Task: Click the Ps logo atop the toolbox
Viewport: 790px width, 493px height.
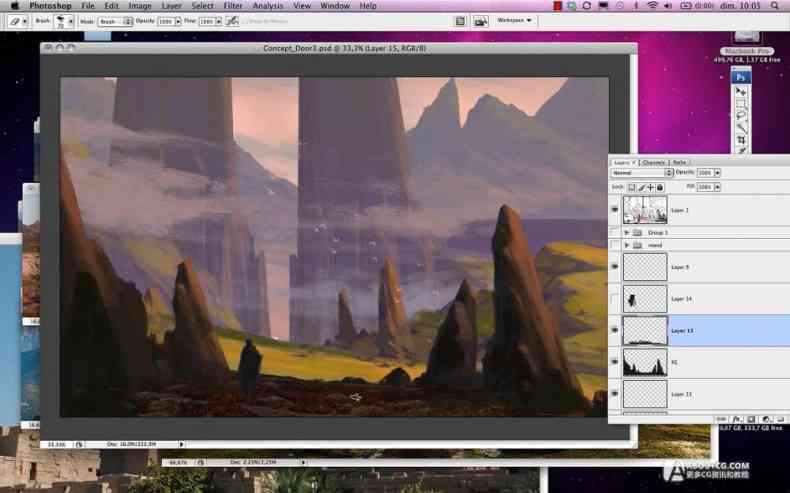Action: [x=741, y=78]
